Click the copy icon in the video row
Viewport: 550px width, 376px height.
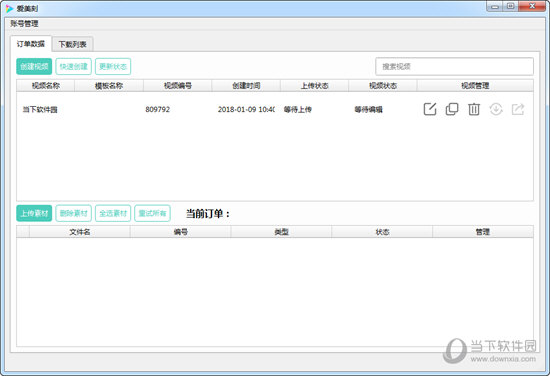[452, 109]
